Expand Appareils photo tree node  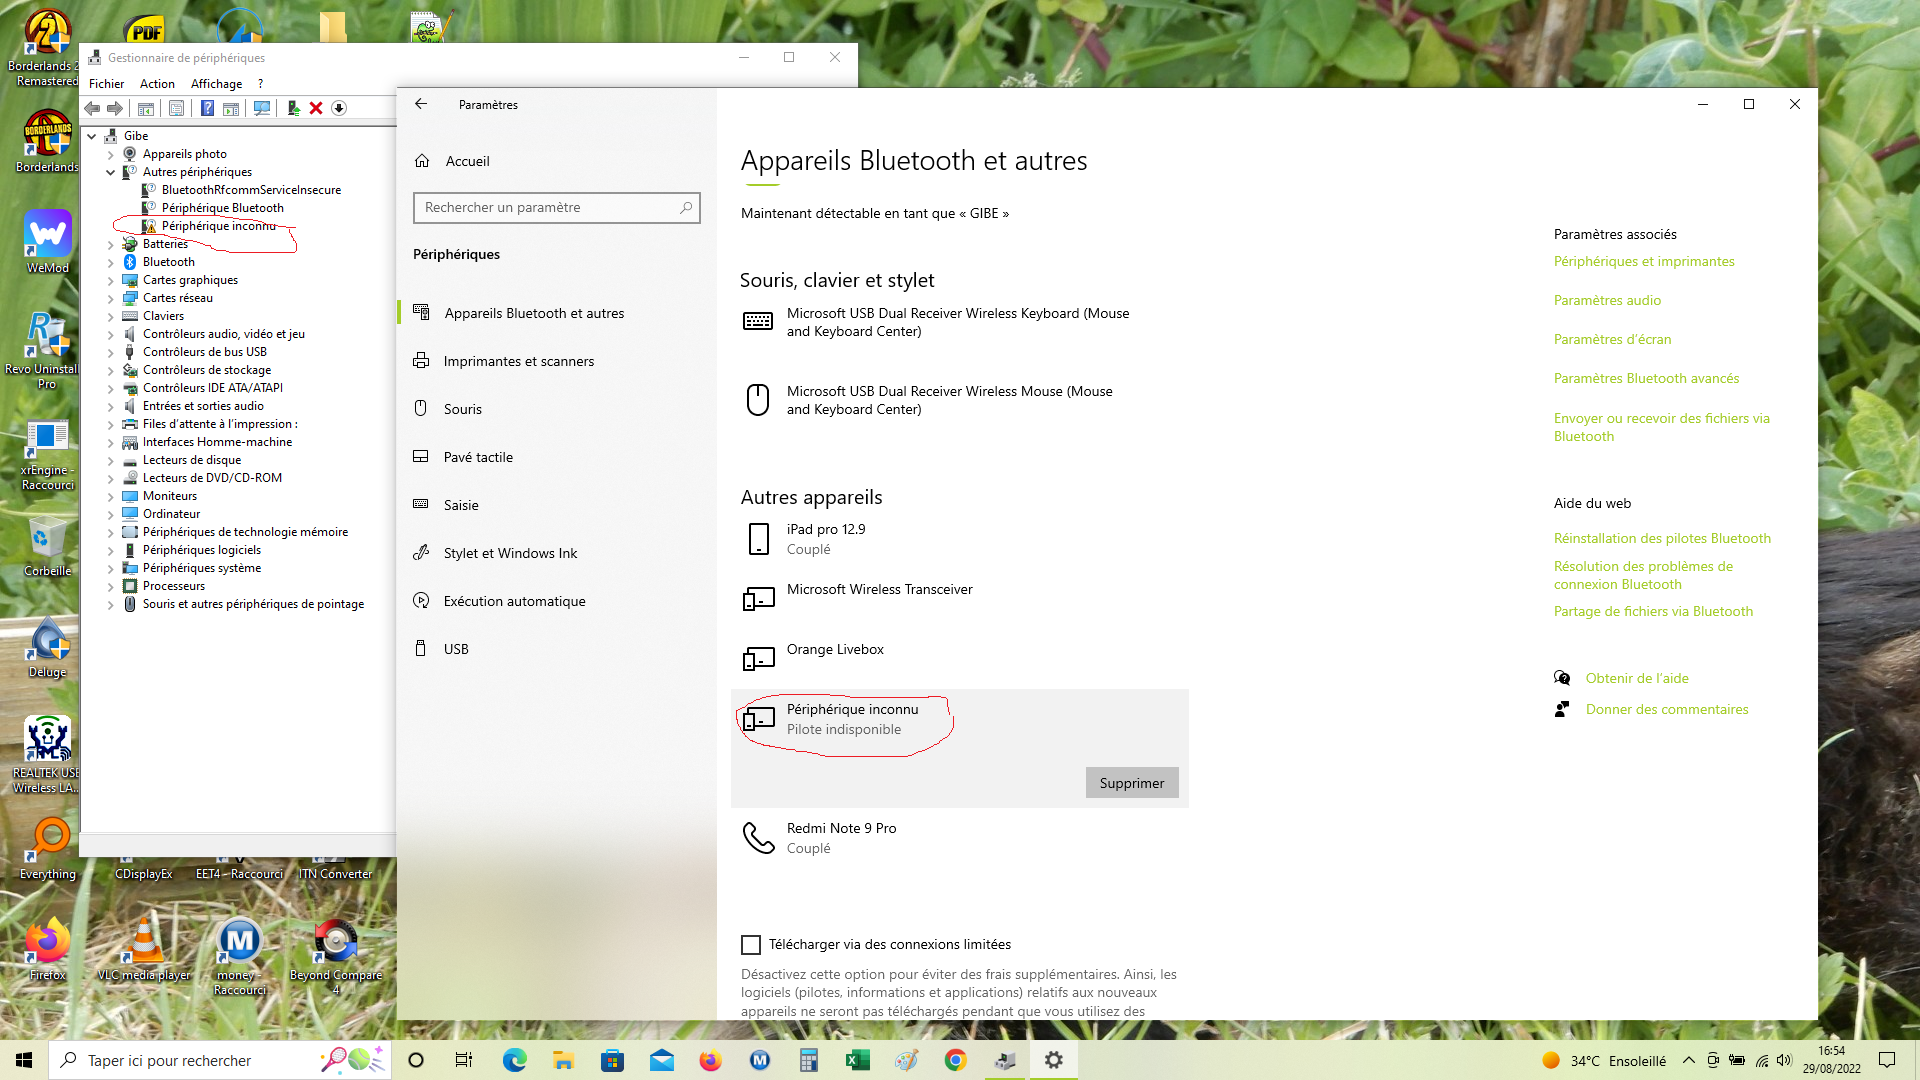pyautogui.click(x=111, y=154)
